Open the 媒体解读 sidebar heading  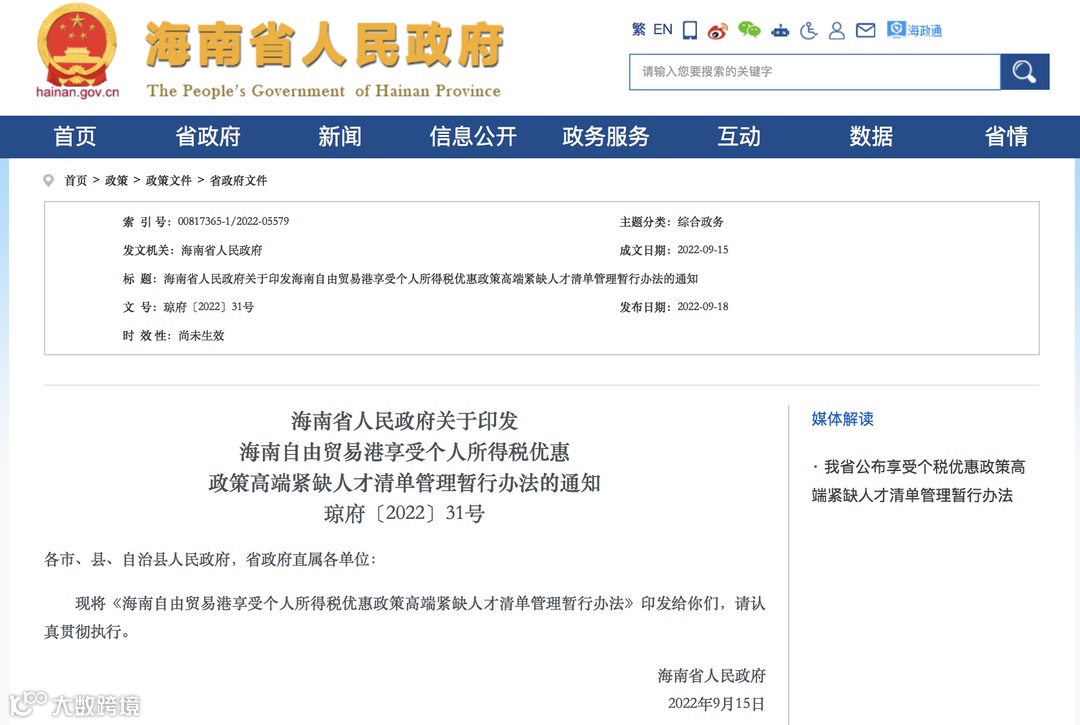click(x=842, y=419)
